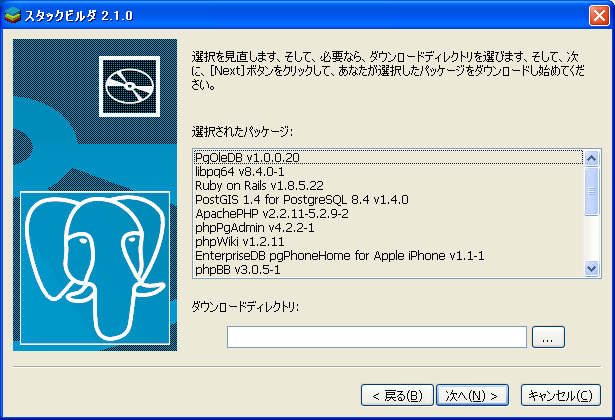This screenshot has height=420, width=615.
Task: Click the package list scroll up arrow
Action: pos(592,158)
